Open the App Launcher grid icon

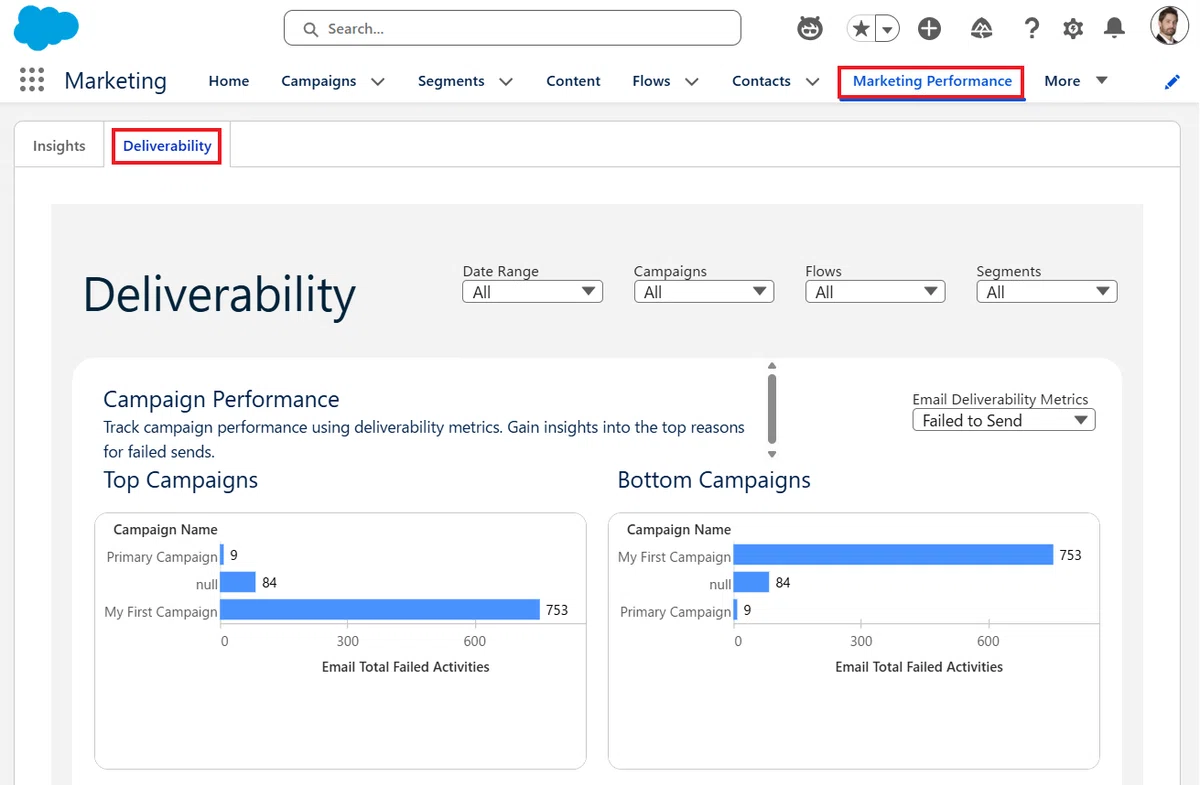pos(32,80)
